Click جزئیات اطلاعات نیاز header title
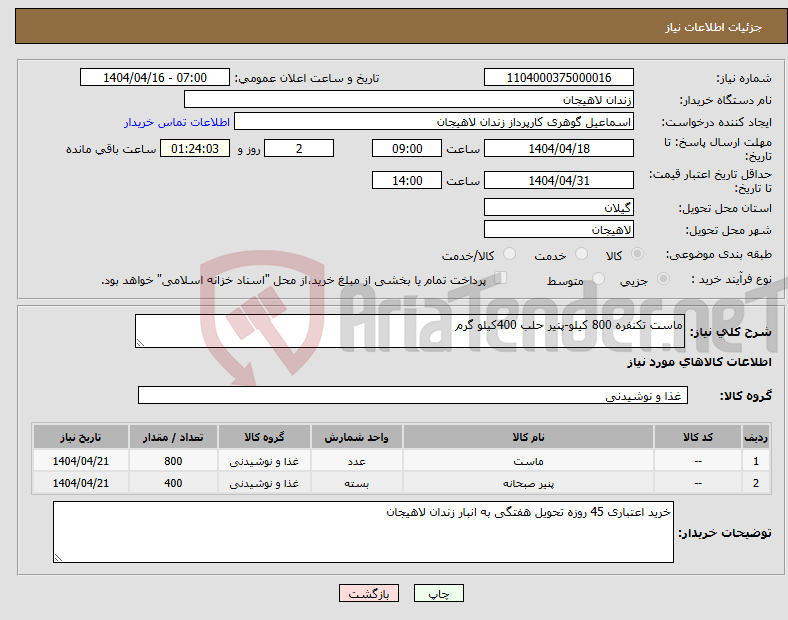This screenshot has height=620, width=788. click(713, 27)
